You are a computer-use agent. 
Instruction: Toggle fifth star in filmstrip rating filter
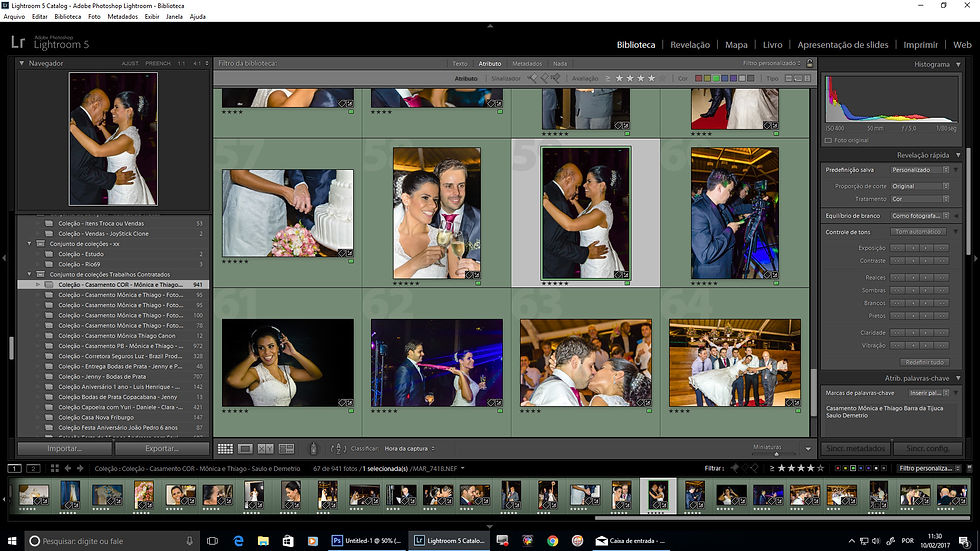click(x=821, y=468)
